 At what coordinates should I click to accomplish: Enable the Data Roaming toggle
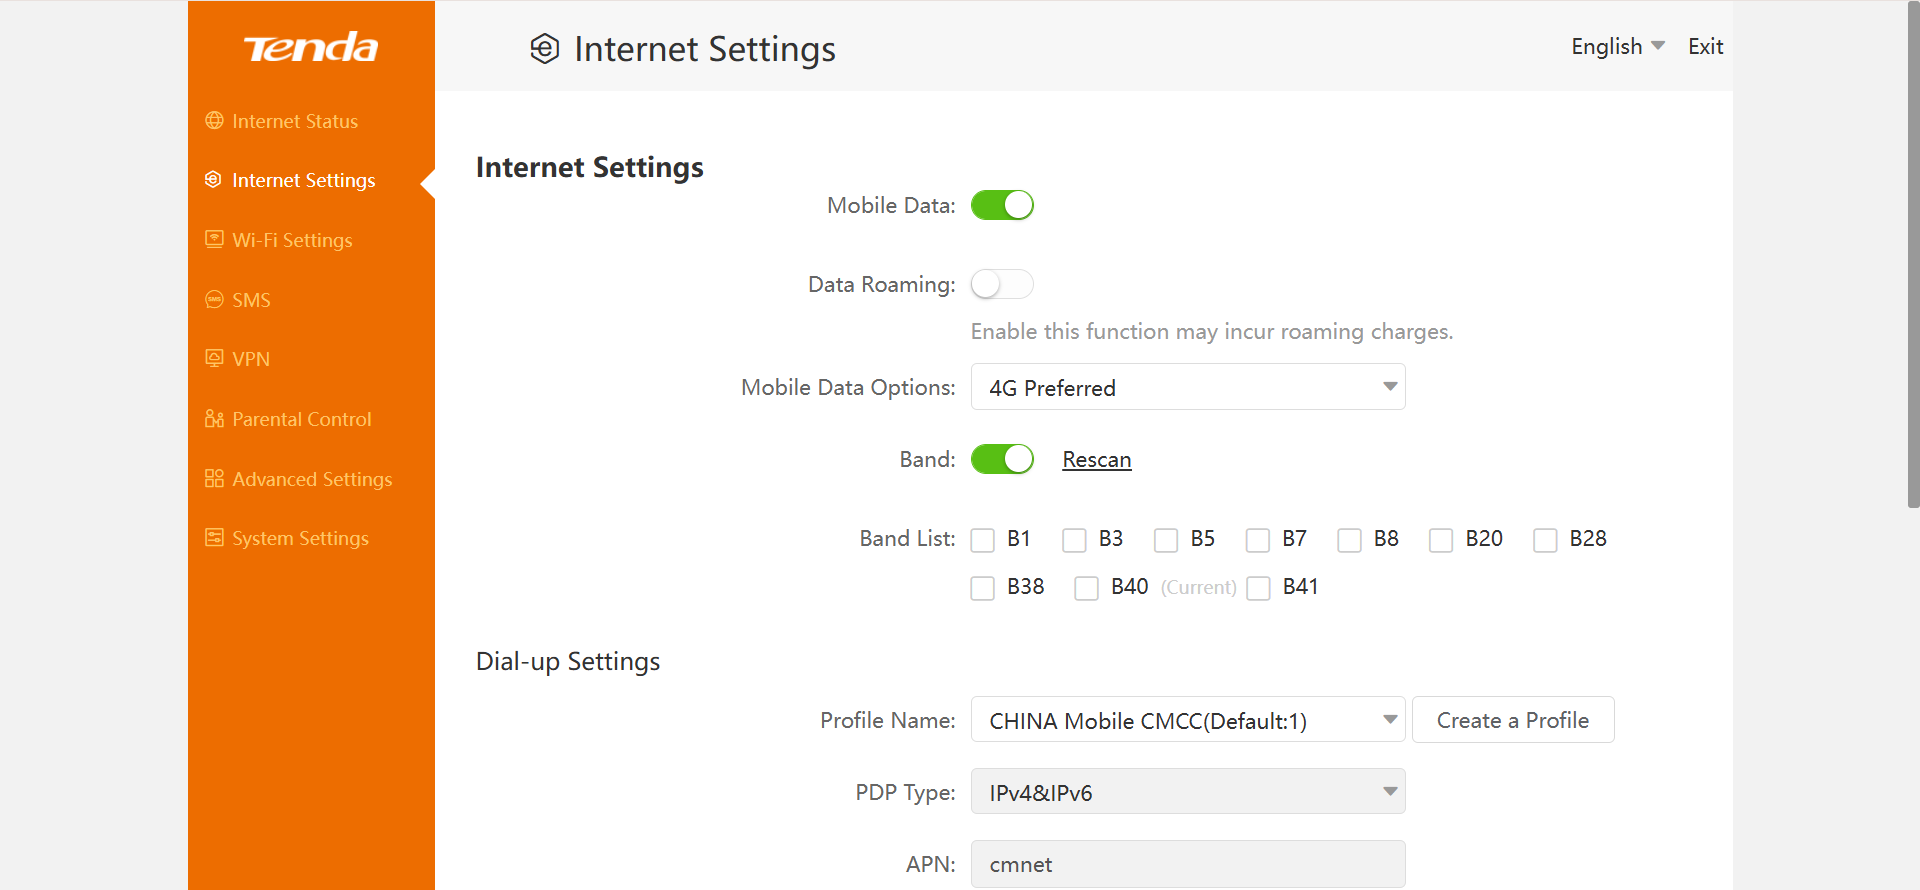point(1002,284)
